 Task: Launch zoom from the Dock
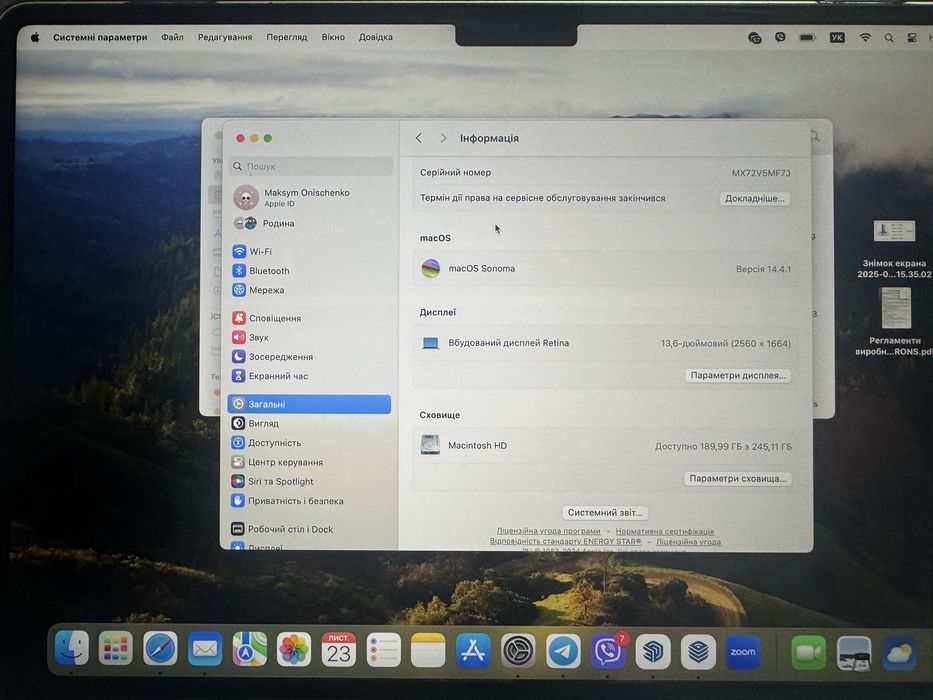point(743,652)
